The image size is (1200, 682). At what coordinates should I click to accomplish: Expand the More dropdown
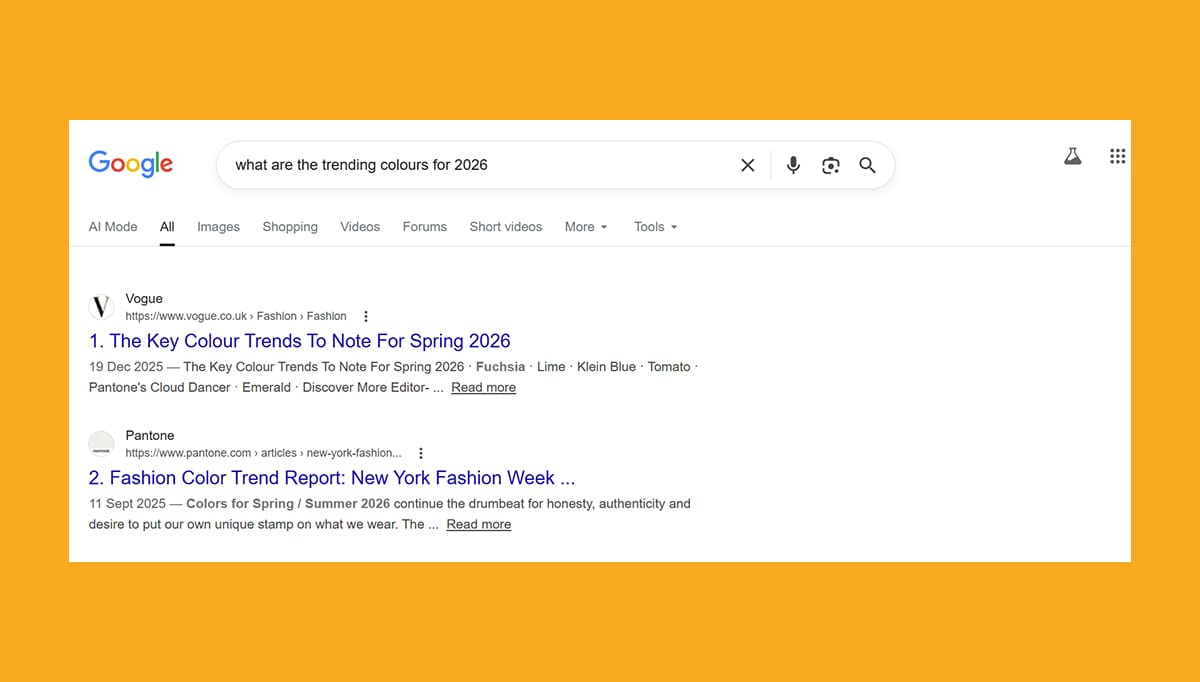(x=586, y=227)
